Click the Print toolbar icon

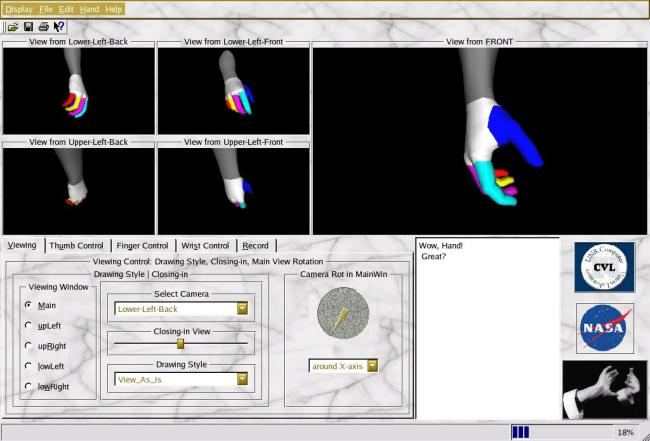(44, 26)
